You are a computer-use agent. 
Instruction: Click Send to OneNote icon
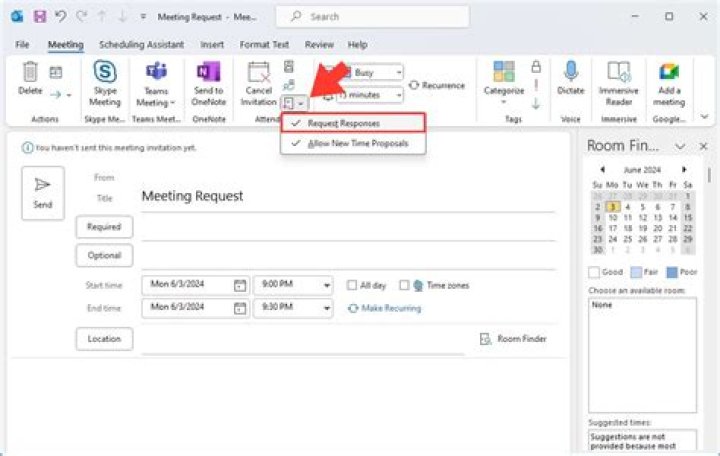(x=208, y=72)
